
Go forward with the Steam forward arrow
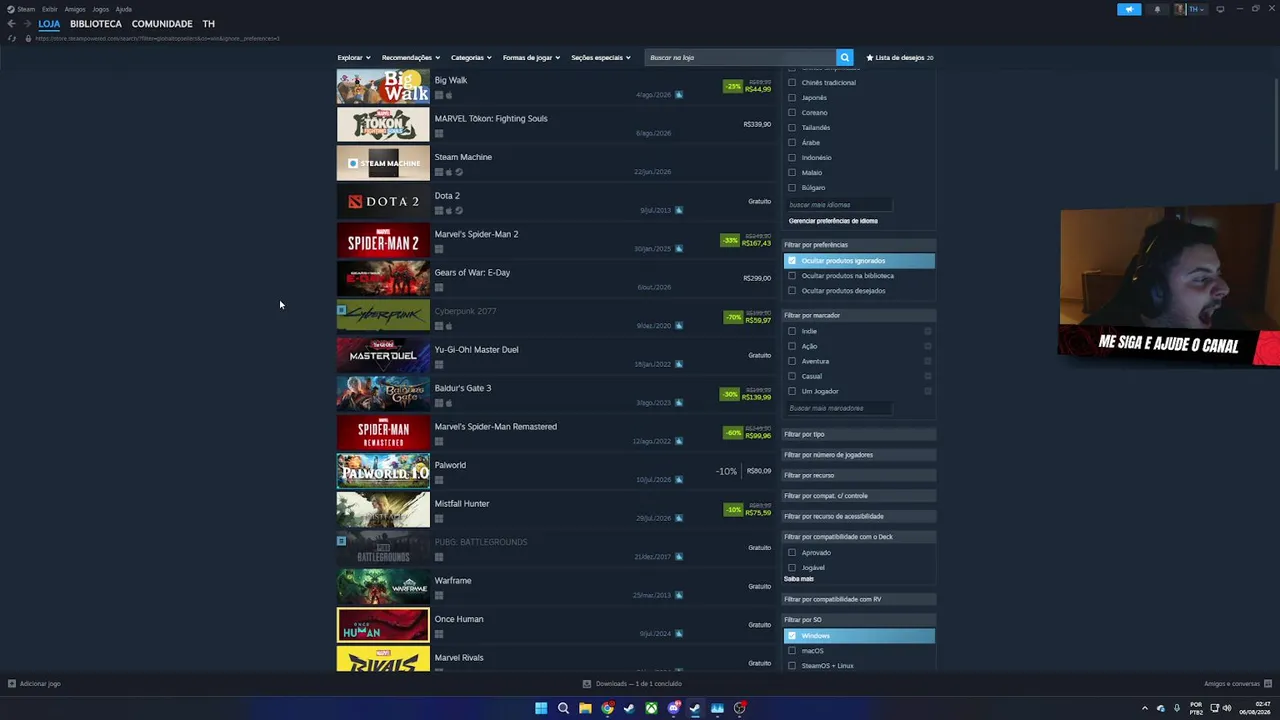point(26,24)
